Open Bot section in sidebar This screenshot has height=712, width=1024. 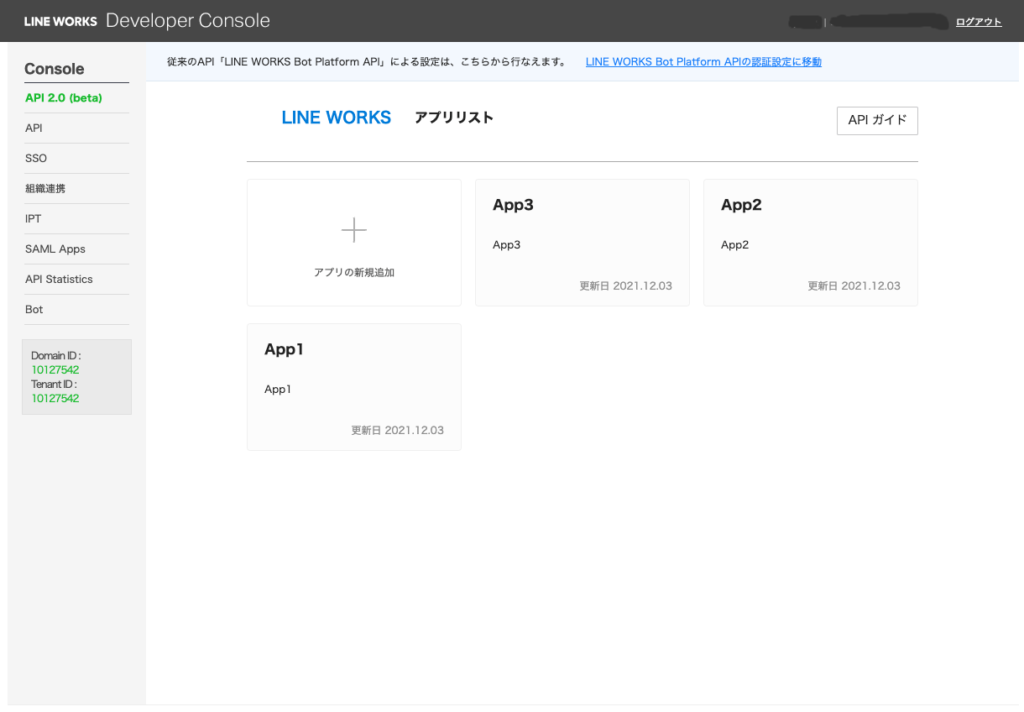[34, 309]
